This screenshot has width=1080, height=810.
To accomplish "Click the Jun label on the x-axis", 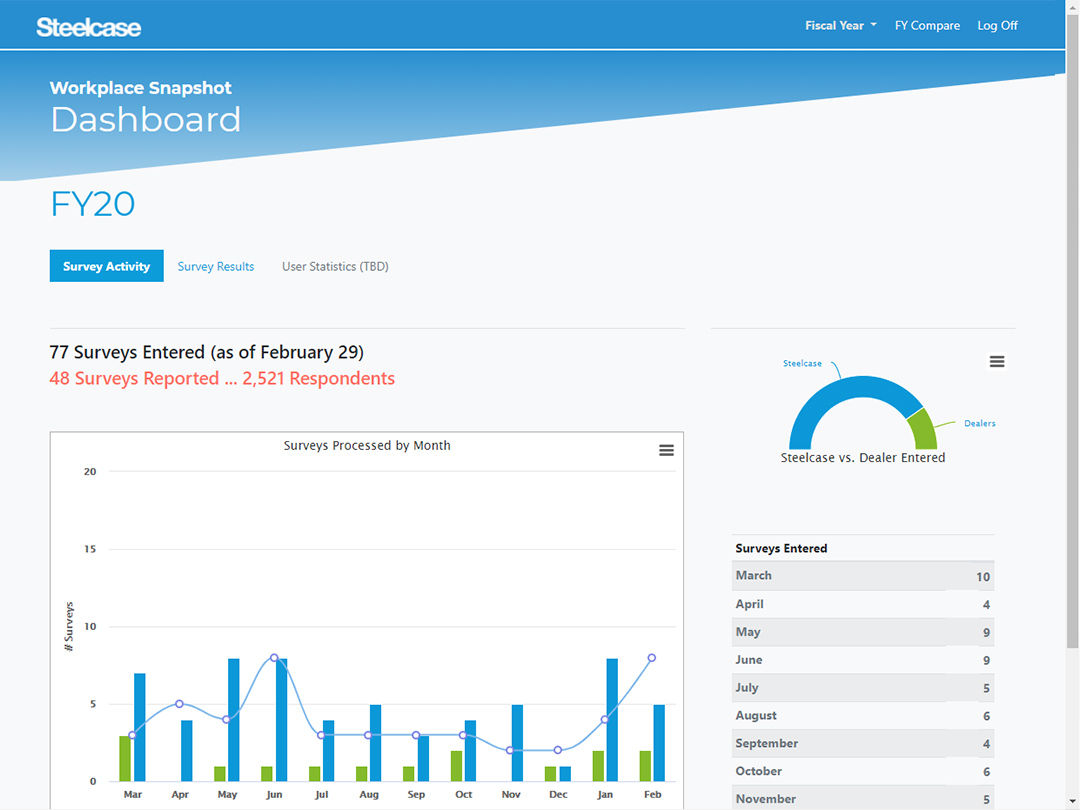I will click(x=274, y=794).
